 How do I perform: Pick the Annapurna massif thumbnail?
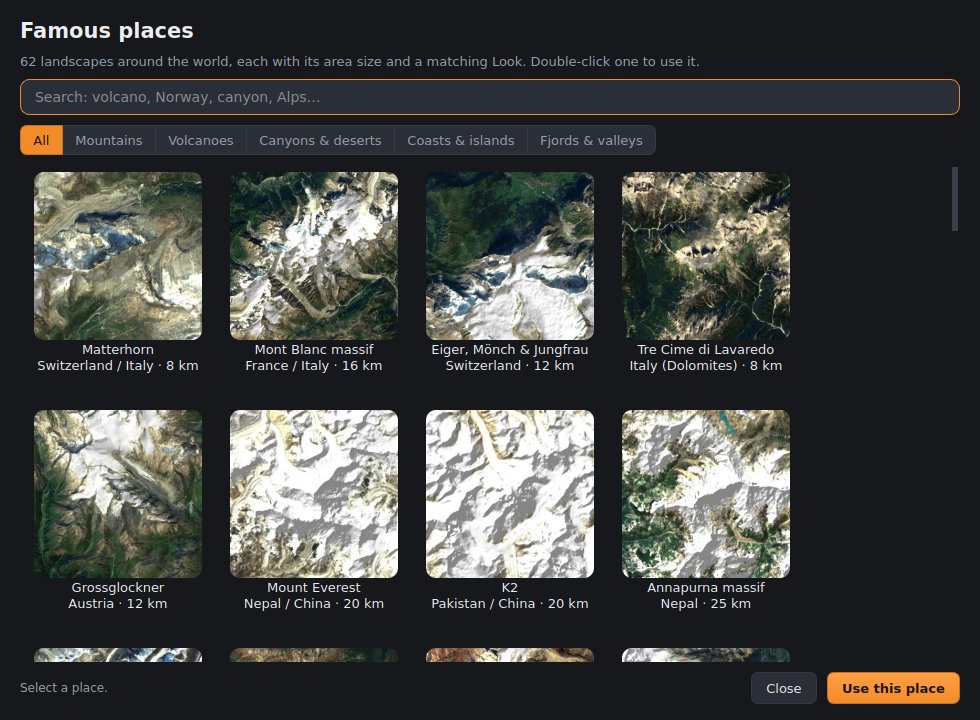[x=706, y=494]
